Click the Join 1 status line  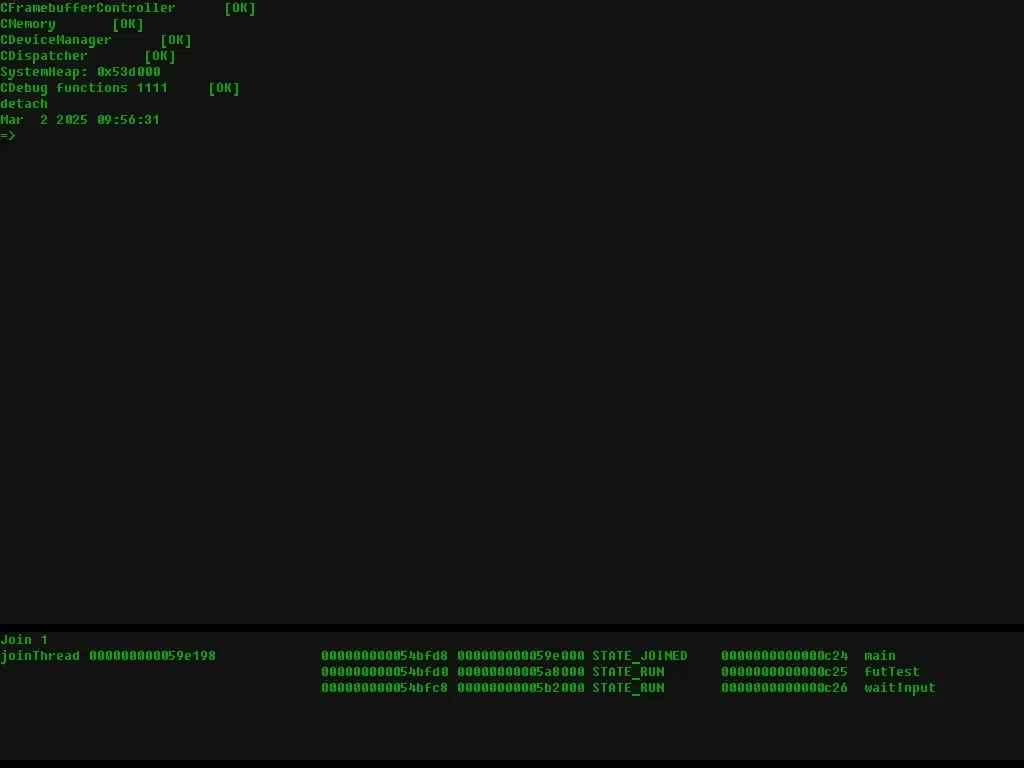pyautogui.click(x=24, y=640)
